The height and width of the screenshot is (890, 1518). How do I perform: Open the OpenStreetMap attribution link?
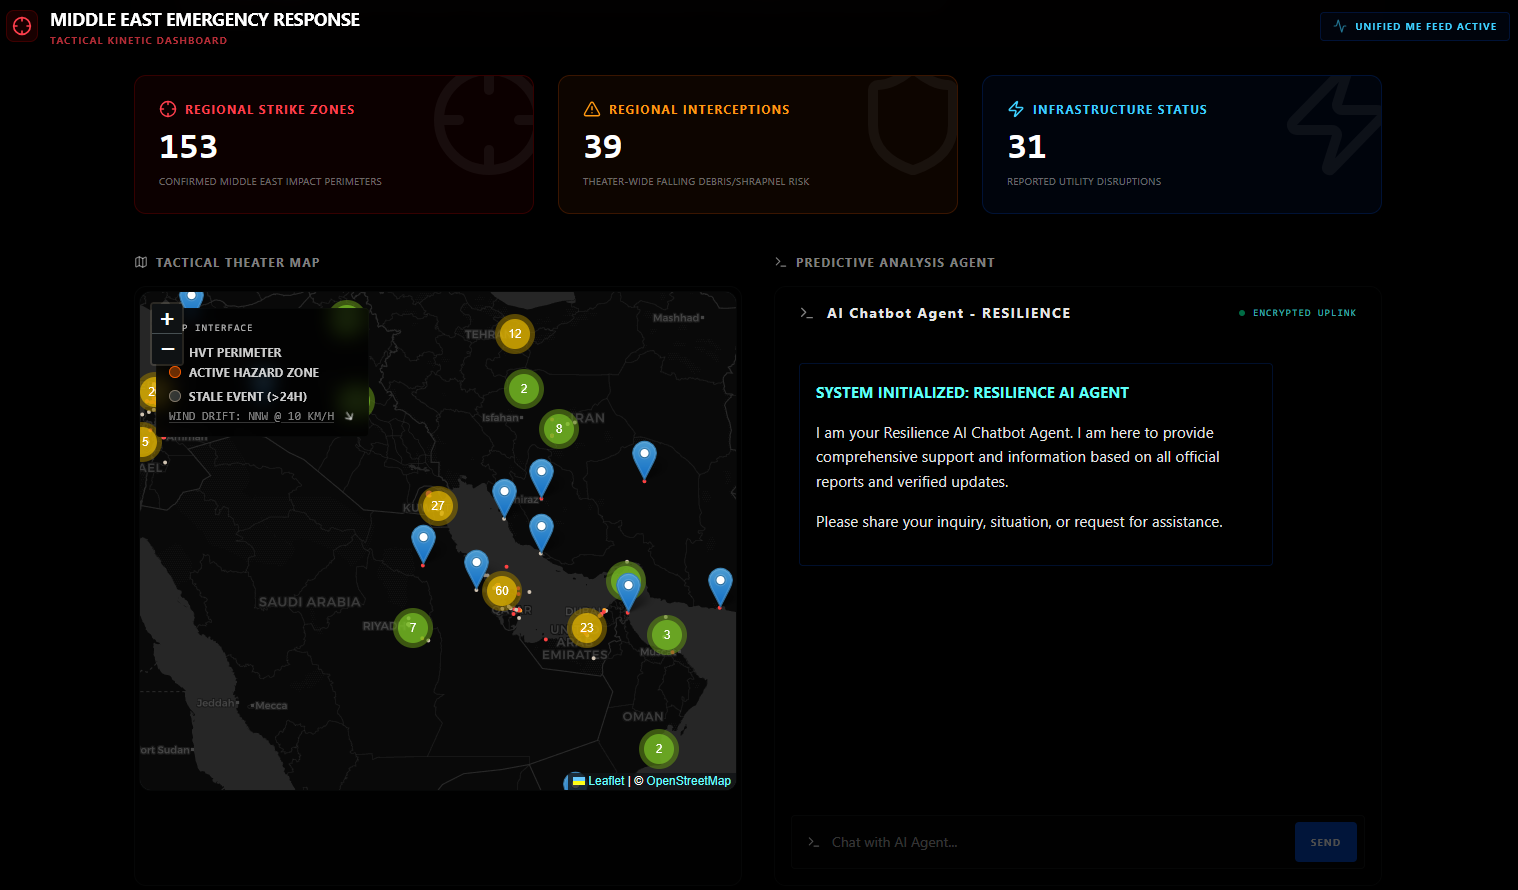pos(687,780)
